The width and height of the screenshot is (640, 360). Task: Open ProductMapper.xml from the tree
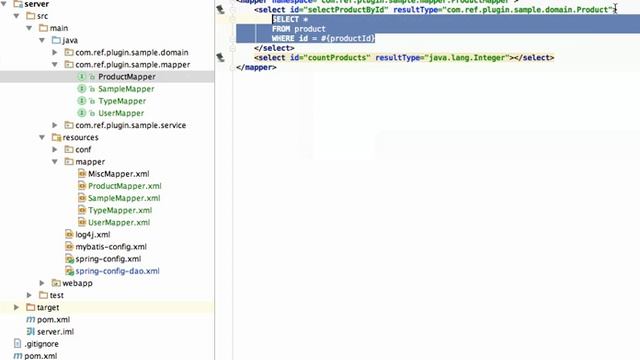125,186
